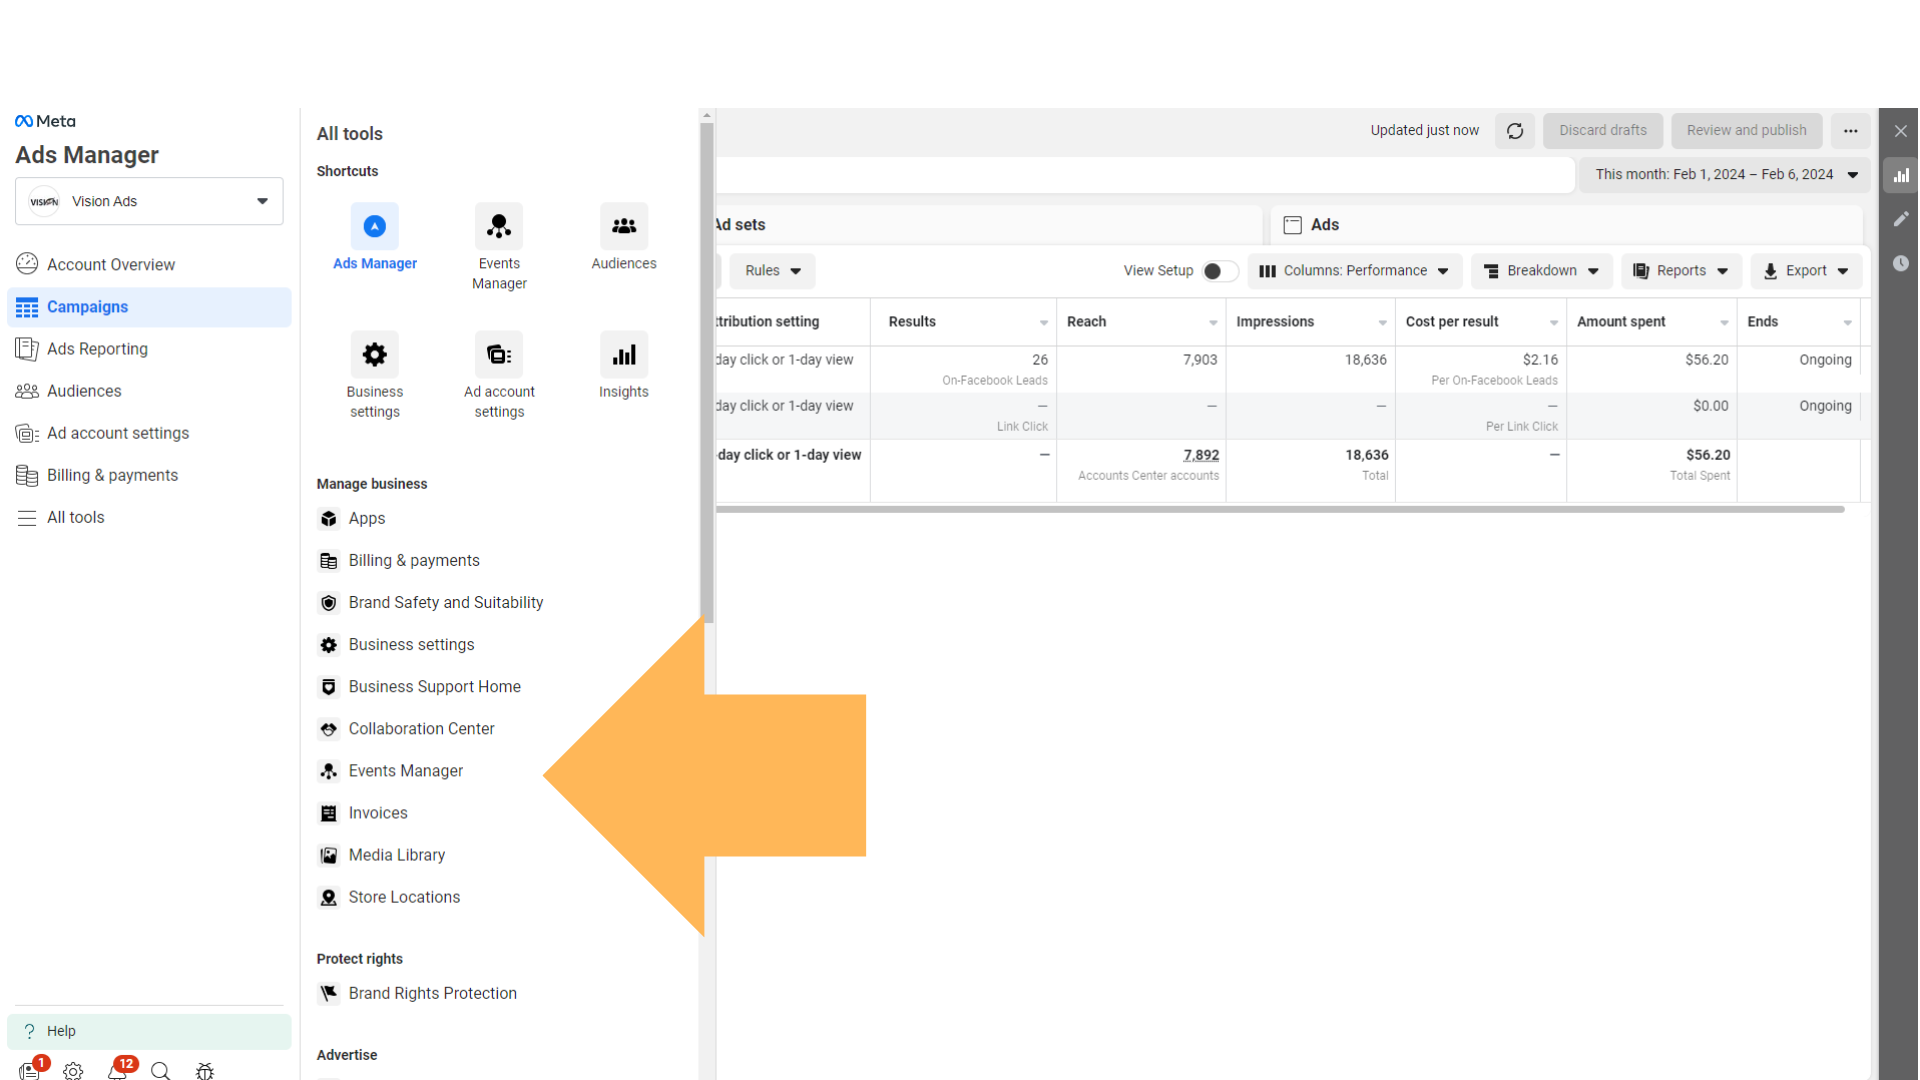Switch to the Ads tab
Screen dimensions: 1920x1080
point(1566,225)
